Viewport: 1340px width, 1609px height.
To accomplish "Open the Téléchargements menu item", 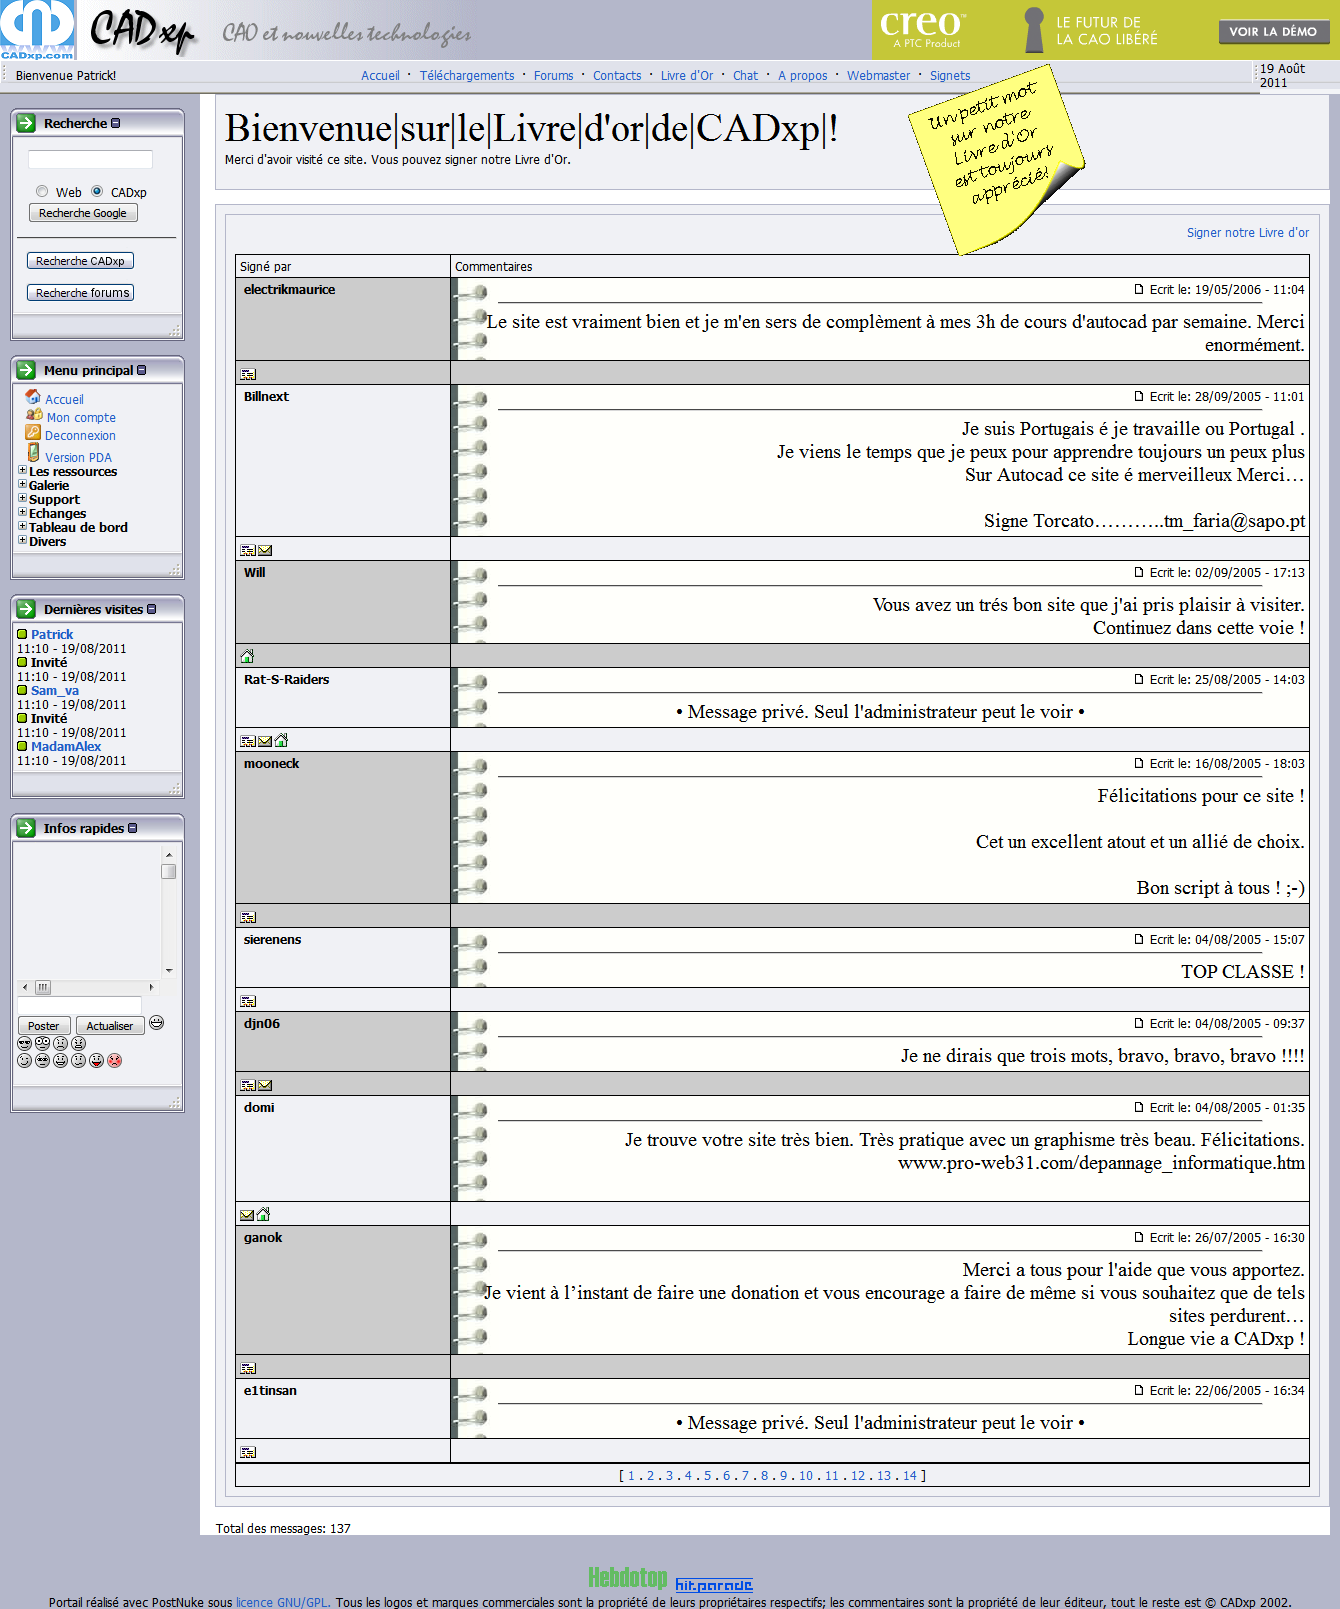I will tap(466, 76).
